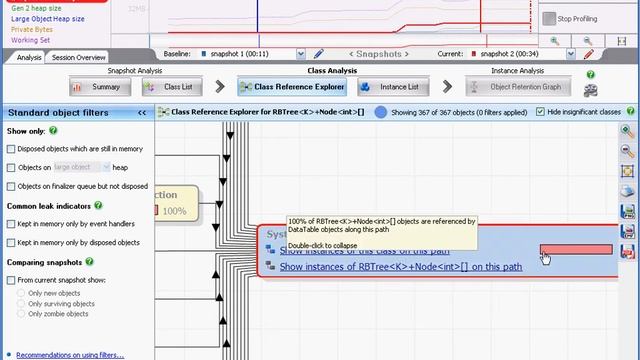Viewport: 640px width, 360px height.
Task: Save graph as PNG image icon
Action: tap(627, 211)
